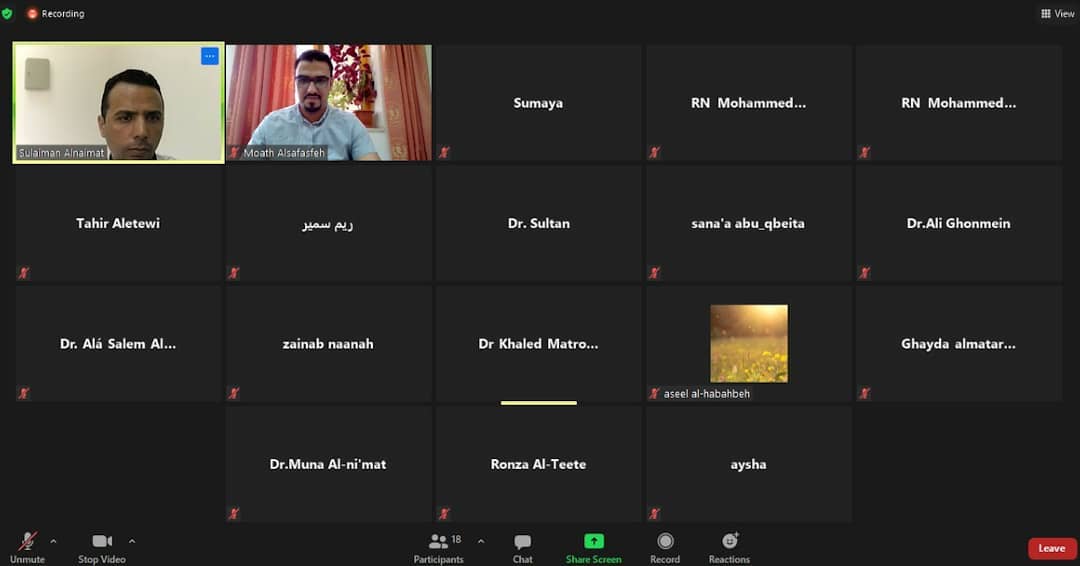The width and height of the screenshot is (1080, 566).
Task: Unmute the microphone
Action: coord(27,543)
